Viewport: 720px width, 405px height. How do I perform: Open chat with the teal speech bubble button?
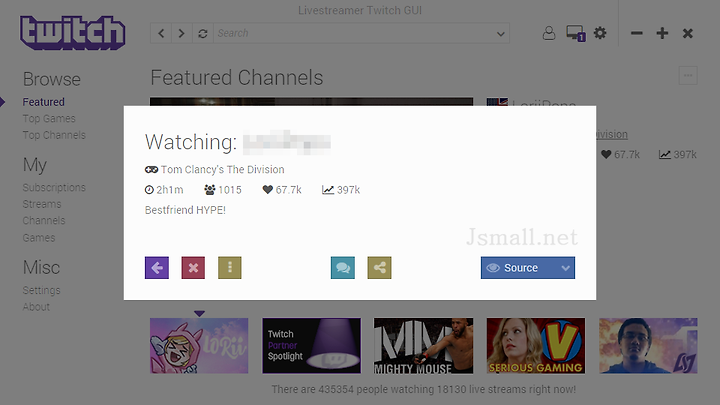click(x=343, y=268)
